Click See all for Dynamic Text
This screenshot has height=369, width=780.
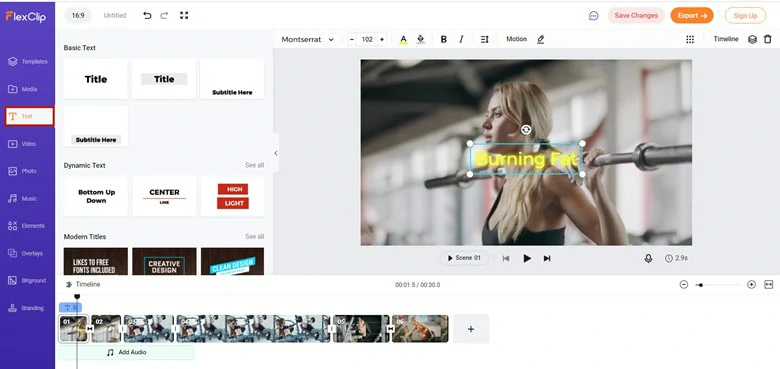pos(254,165)
